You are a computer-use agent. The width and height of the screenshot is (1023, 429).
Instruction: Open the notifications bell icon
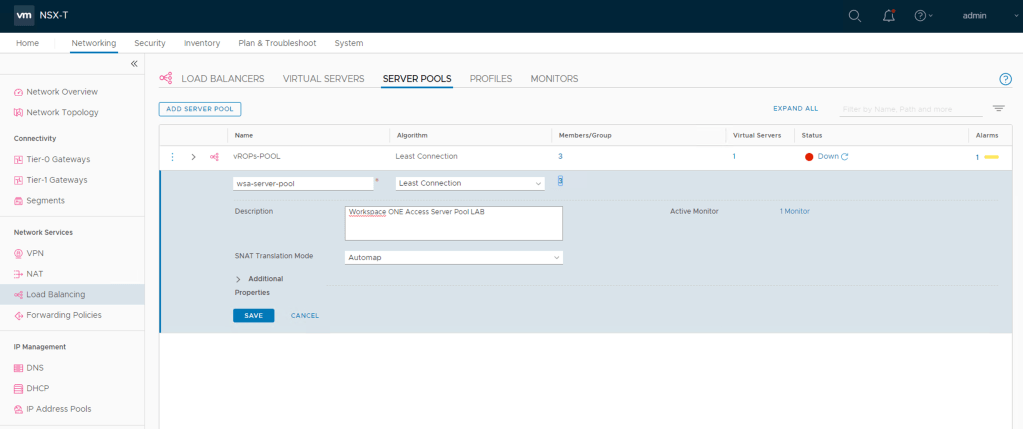pos(887,16)
